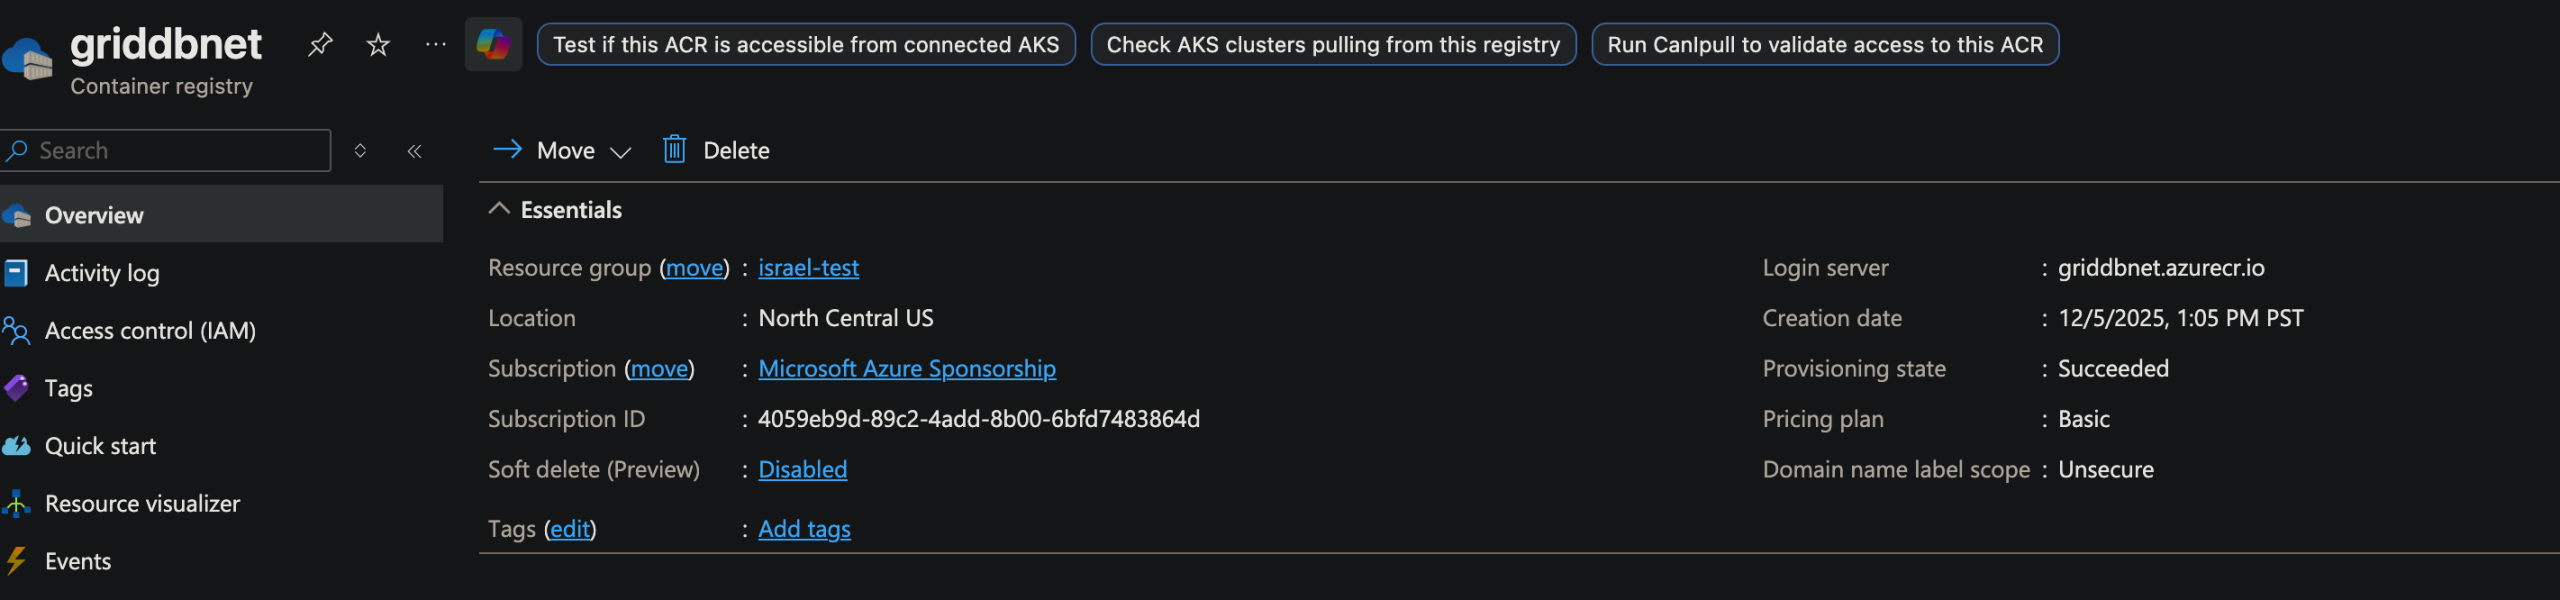2560x600 pixels.
Task: Select Tags in the sidebar menu
Action: (x=68, y=388)
